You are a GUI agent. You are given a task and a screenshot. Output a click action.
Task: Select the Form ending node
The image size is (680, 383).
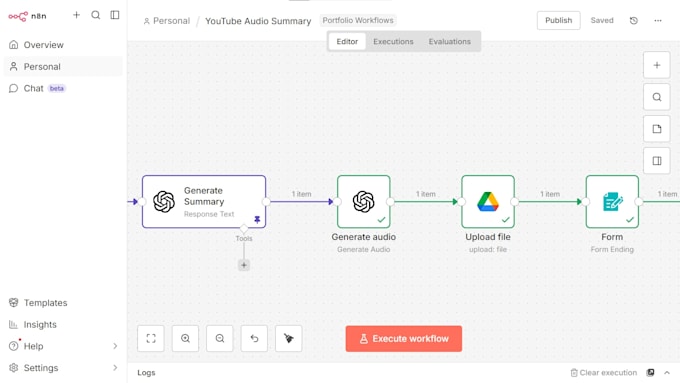point(612,201)
